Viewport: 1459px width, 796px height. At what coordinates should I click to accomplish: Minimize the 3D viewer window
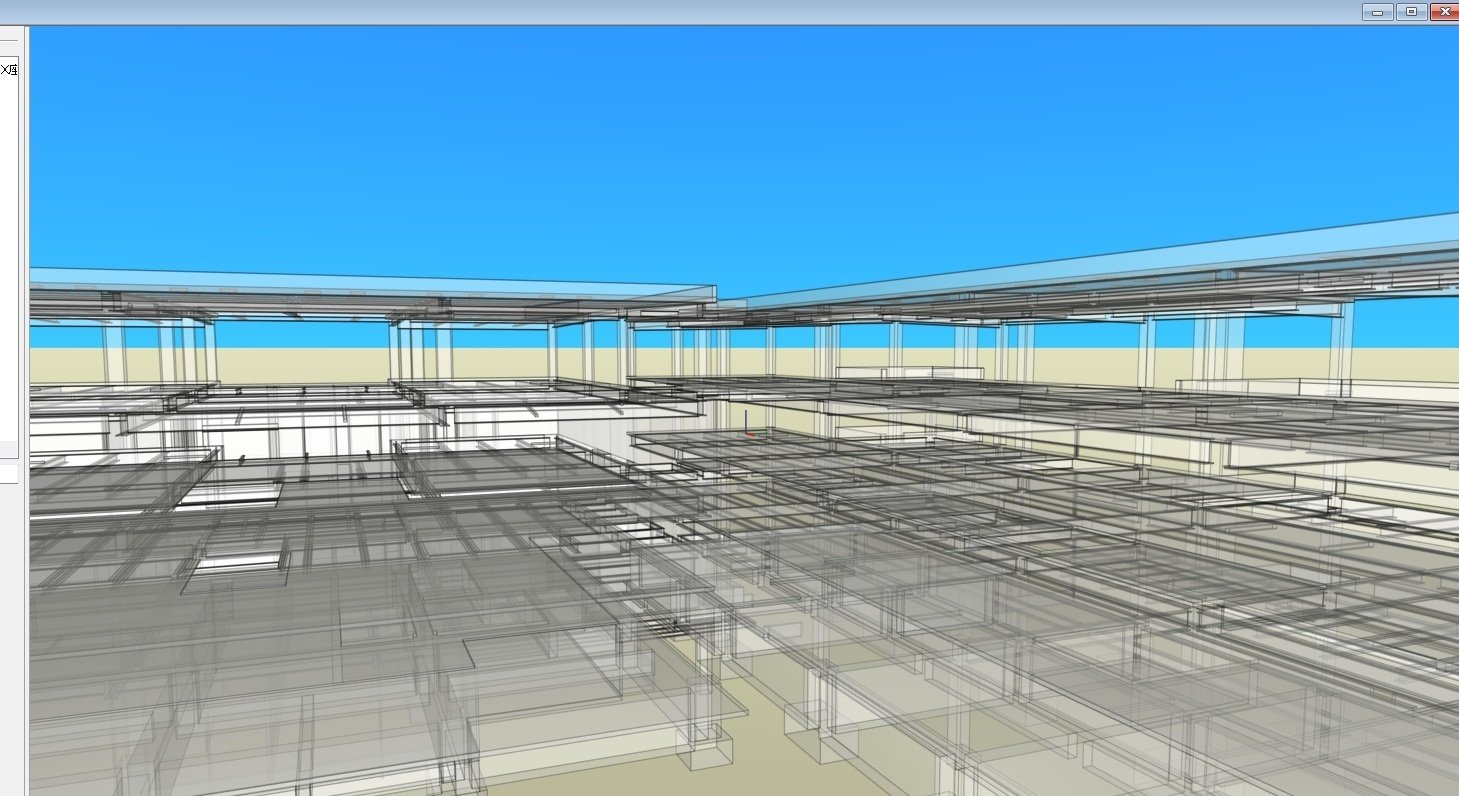(1377, 12)
